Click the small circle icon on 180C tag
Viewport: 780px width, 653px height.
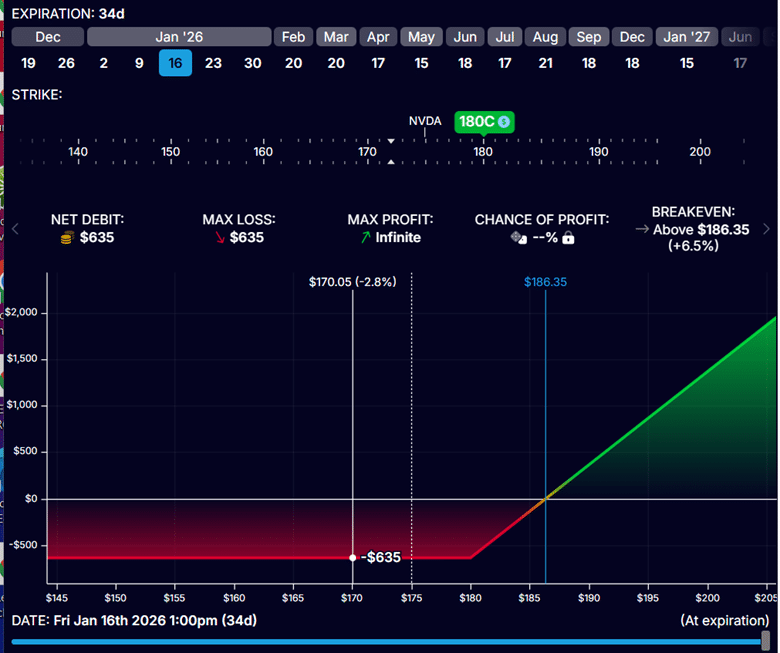pyautogui.click(x=504, y=122)
